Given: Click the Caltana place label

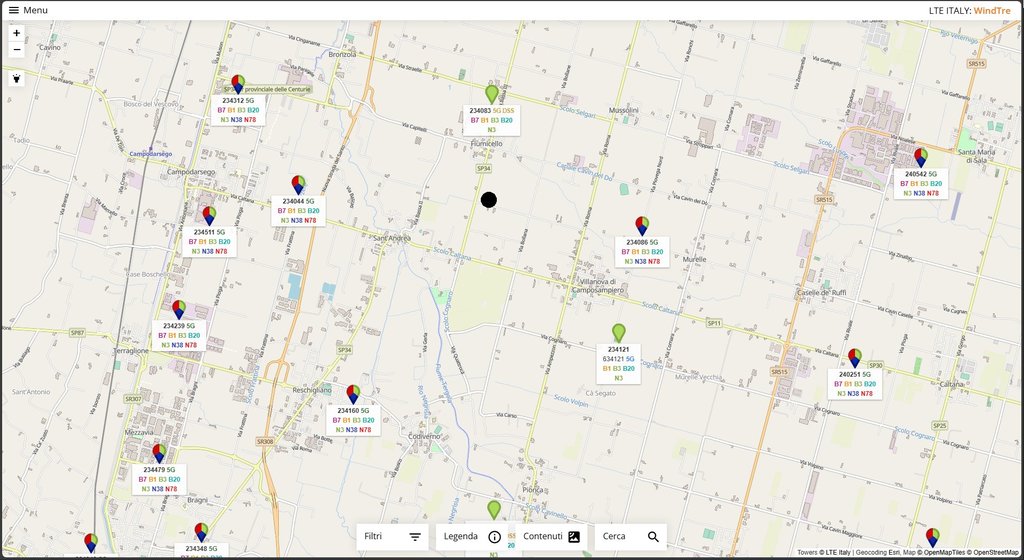Looking at the screenshot, I should 951,384.
